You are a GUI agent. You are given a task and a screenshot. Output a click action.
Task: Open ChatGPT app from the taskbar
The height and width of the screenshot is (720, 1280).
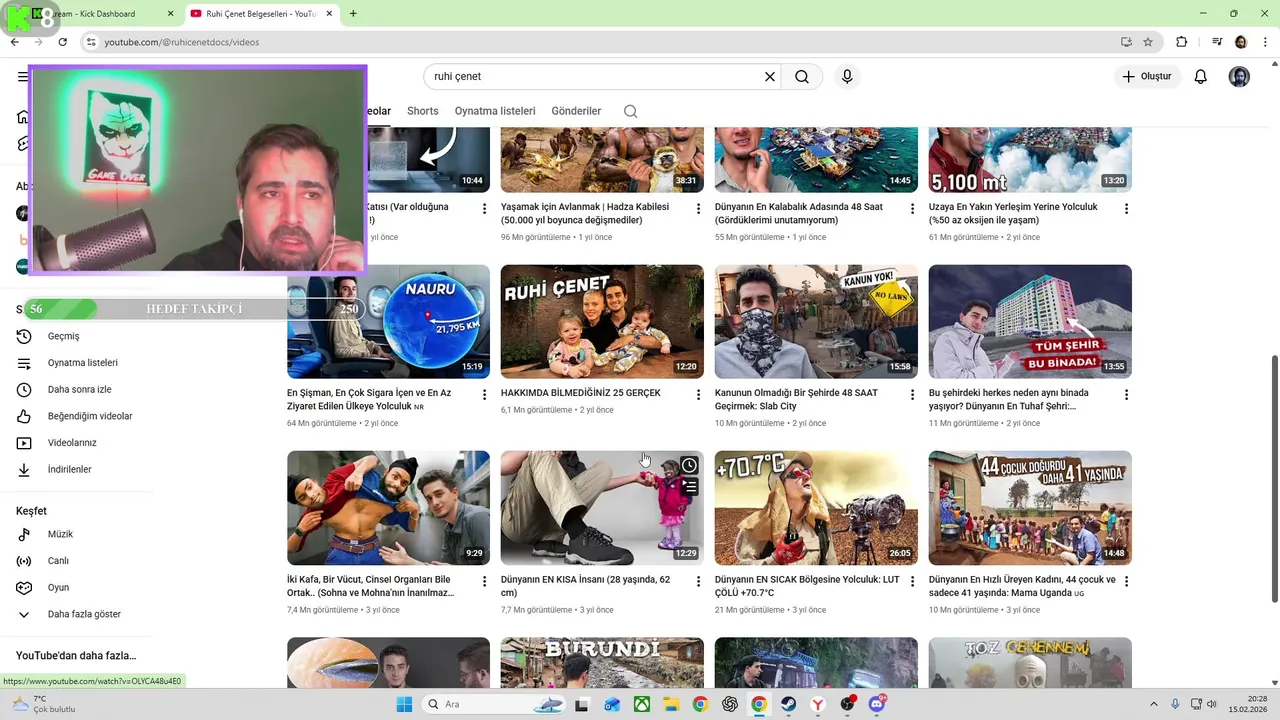coord(730,704)
